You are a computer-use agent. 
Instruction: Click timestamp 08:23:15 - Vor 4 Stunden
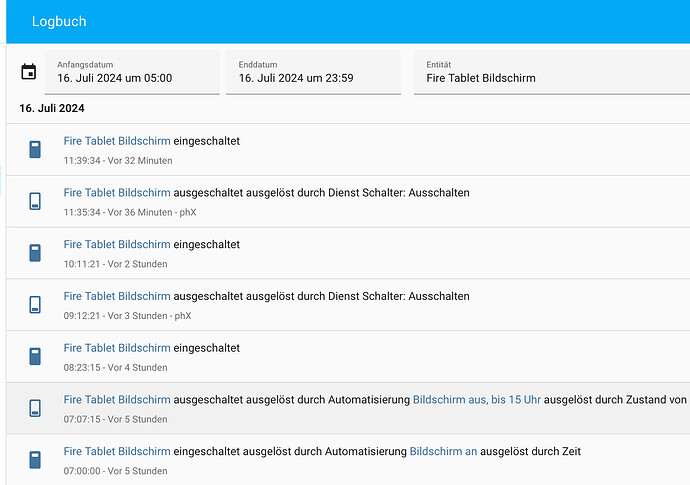[115, 367]
